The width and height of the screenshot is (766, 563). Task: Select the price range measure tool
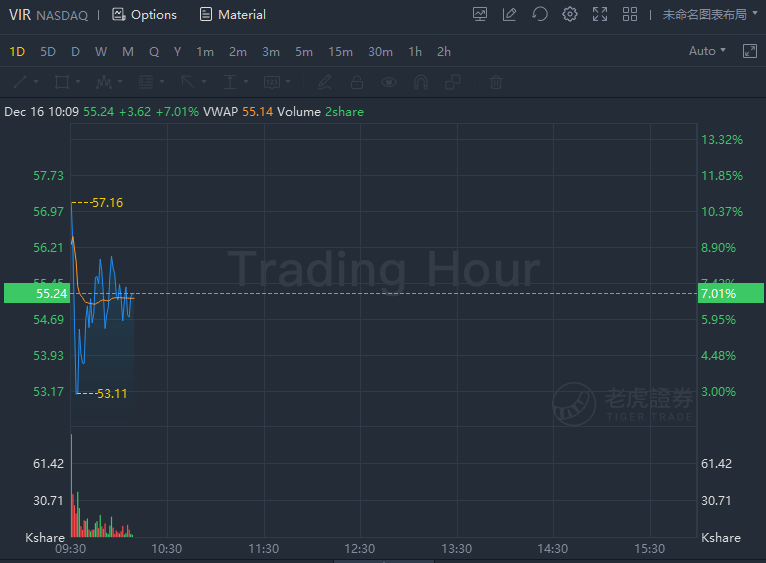(x=230, y=82)
